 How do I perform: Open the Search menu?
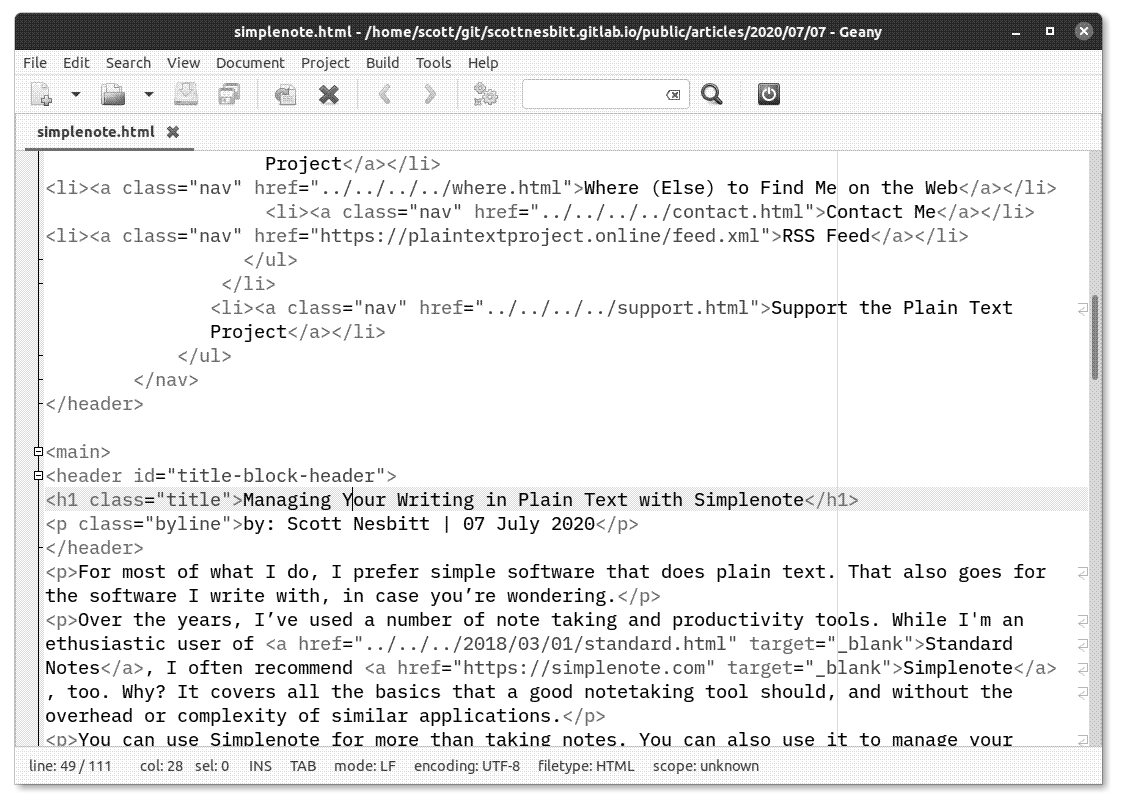pos(128,63)
